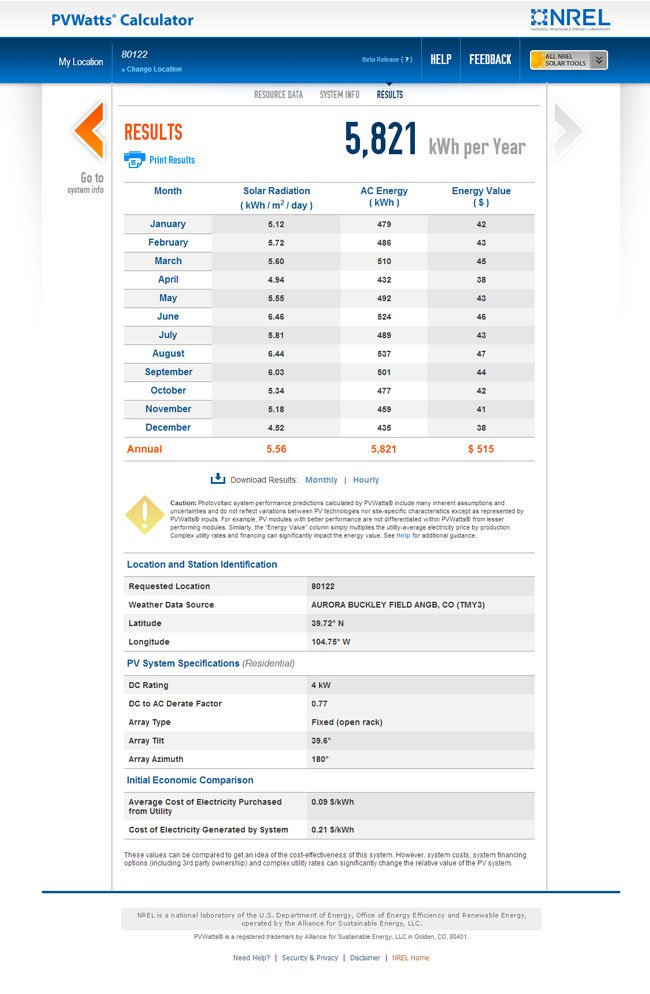
Task: Select the Results tab
Action: pos(390,95)
